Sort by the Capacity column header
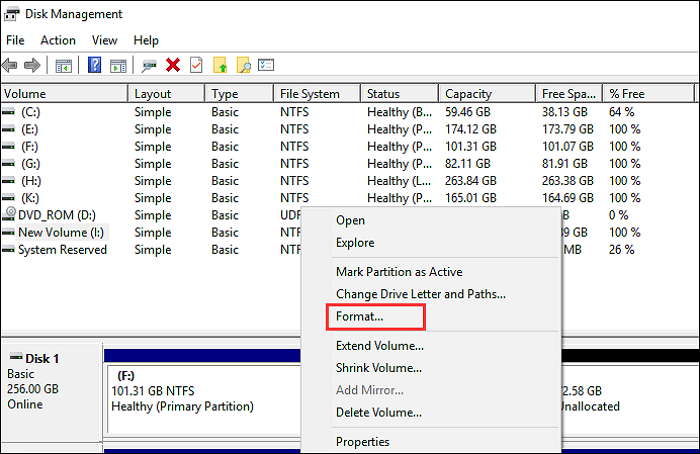 coord(467,94)
